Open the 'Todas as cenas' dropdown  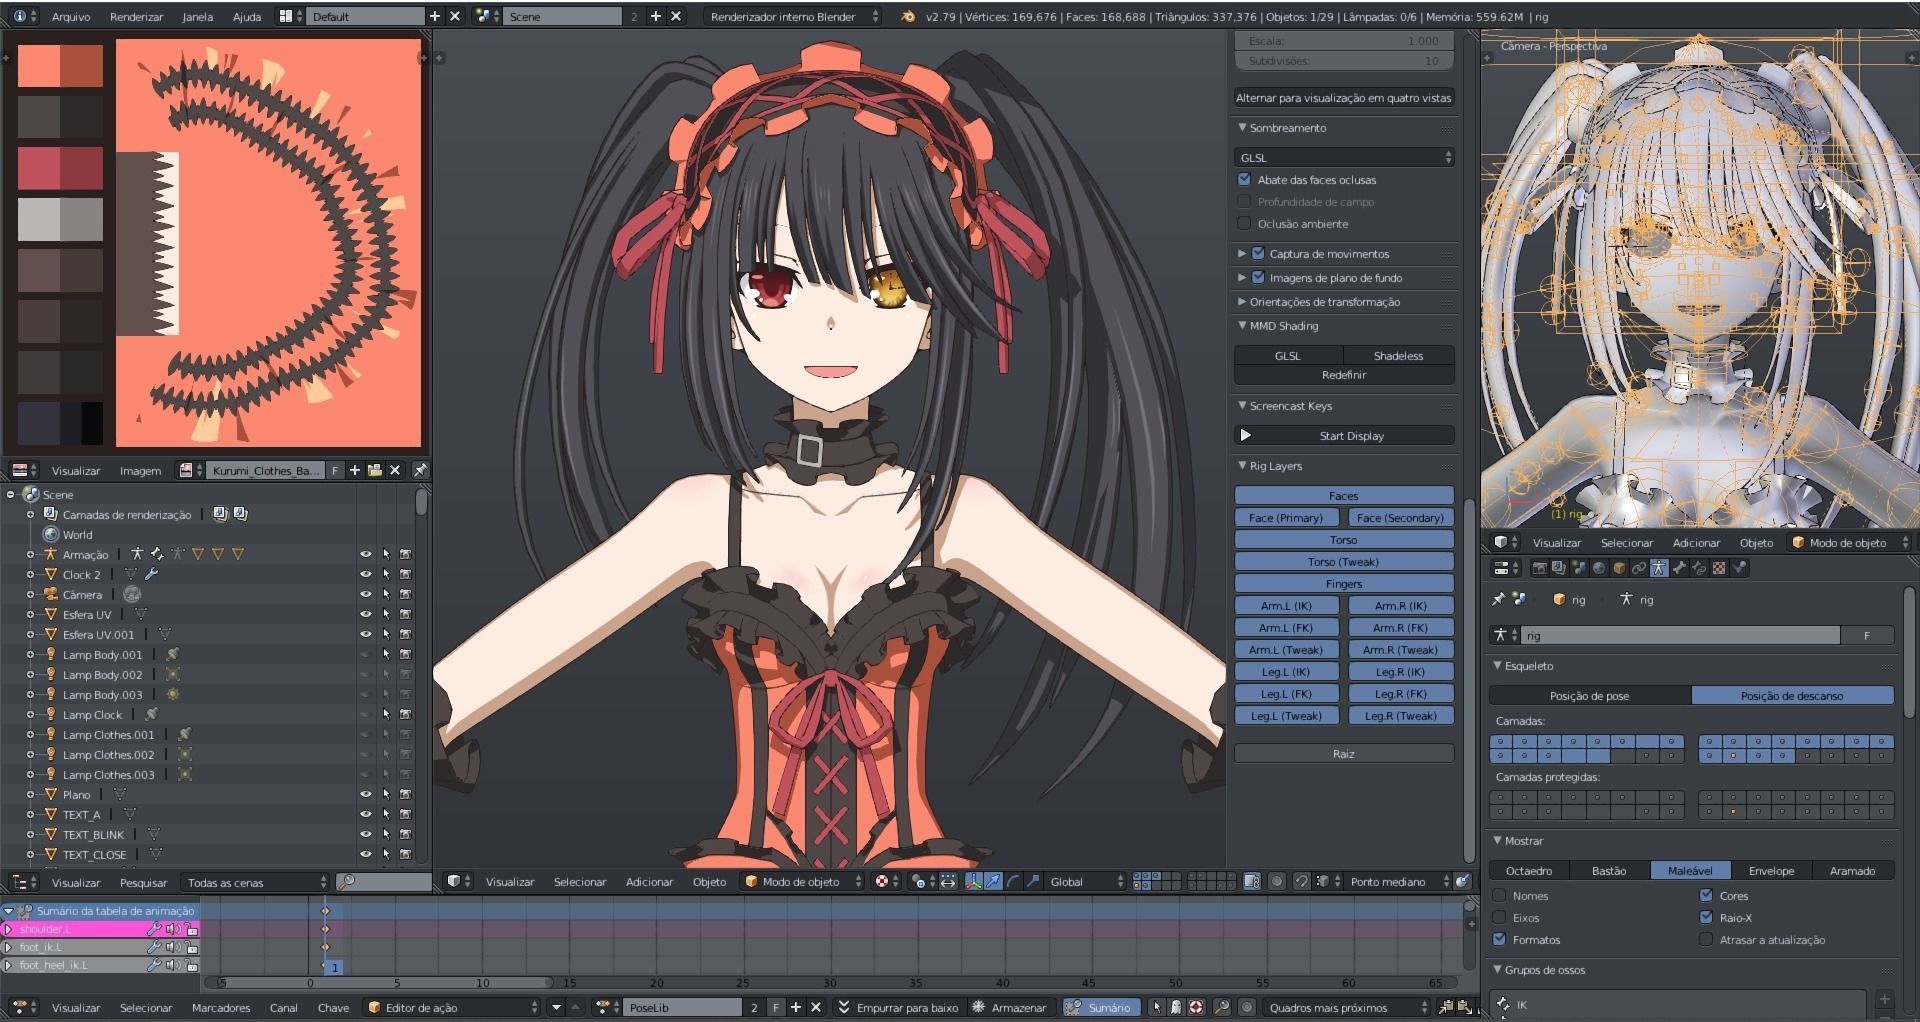pos(255,882)
